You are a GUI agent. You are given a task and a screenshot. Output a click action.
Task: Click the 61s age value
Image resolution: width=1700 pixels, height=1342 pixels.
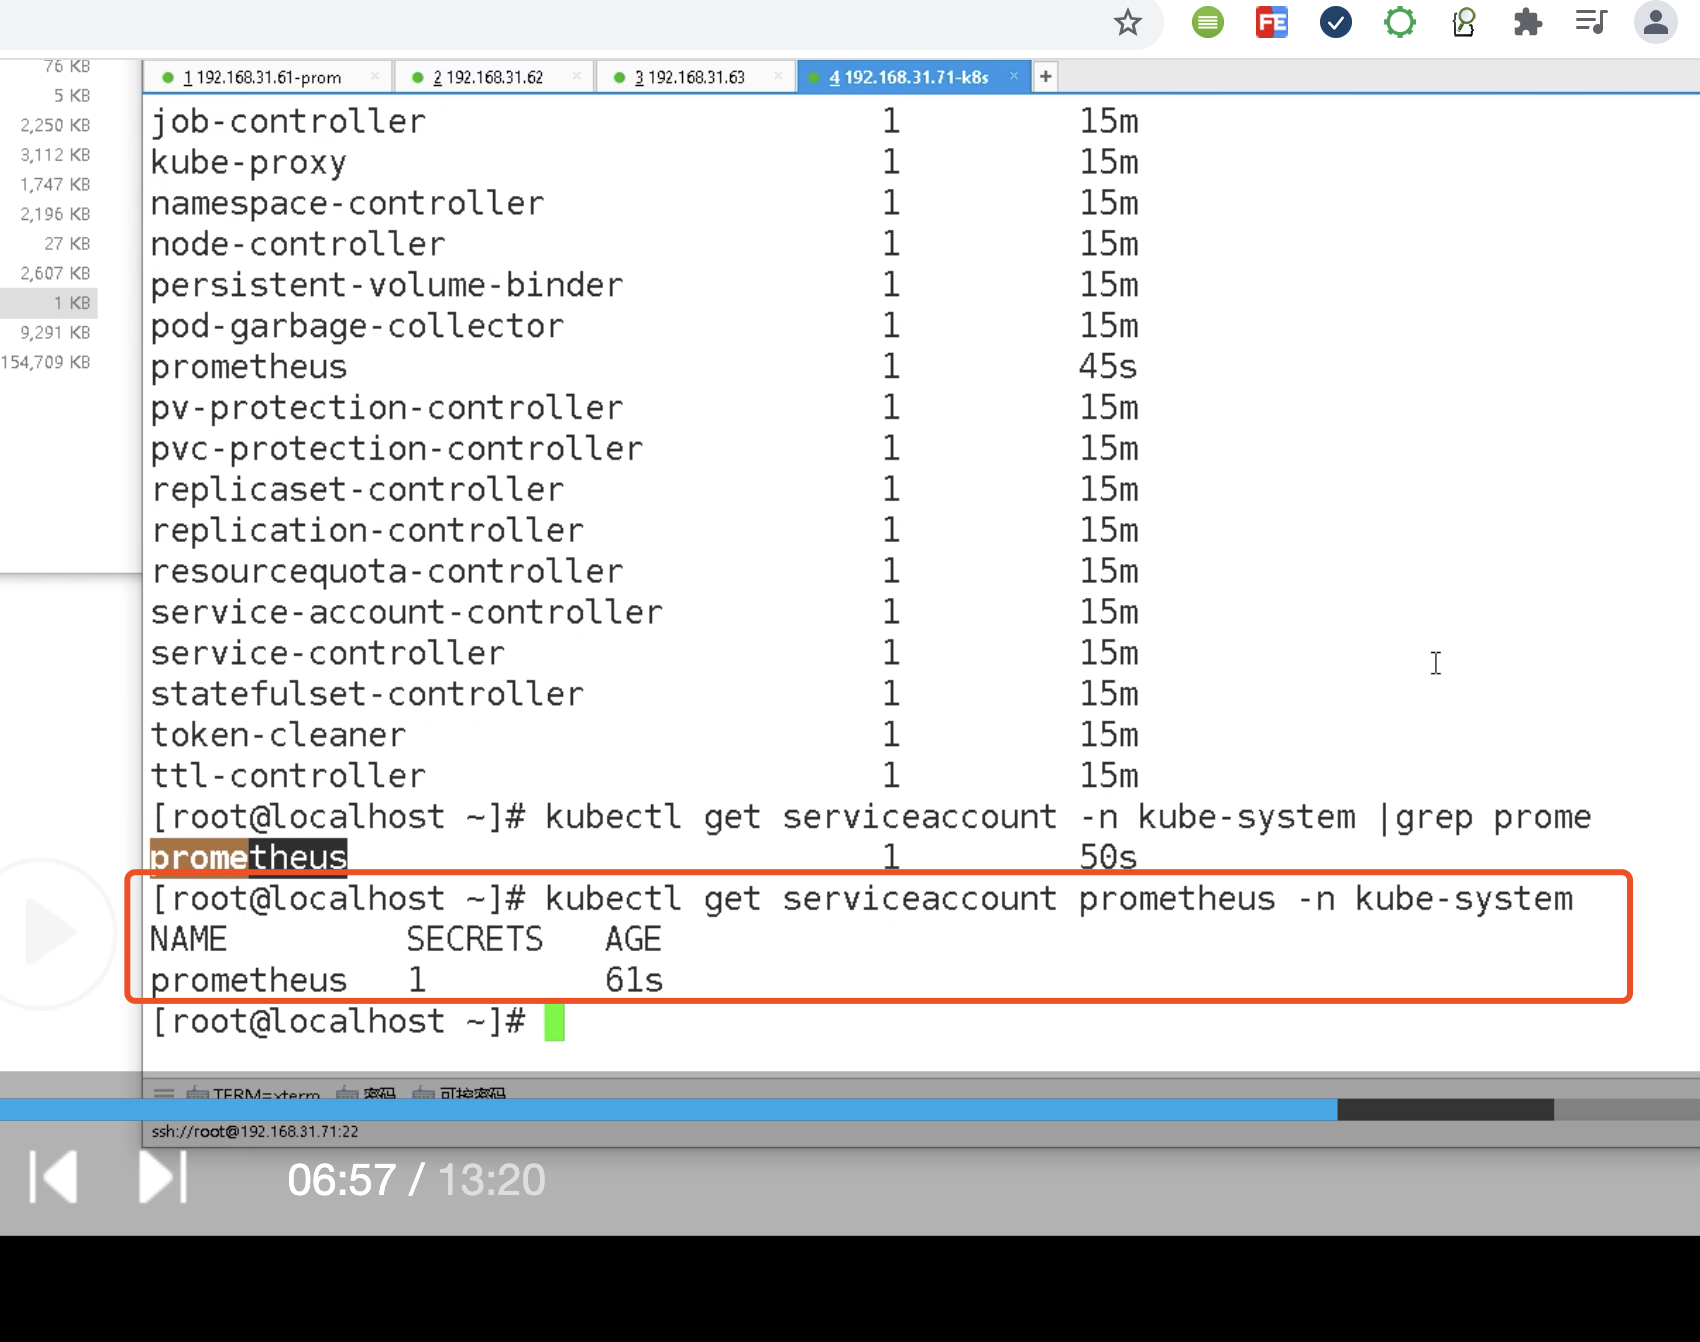[x=633, y=980]
